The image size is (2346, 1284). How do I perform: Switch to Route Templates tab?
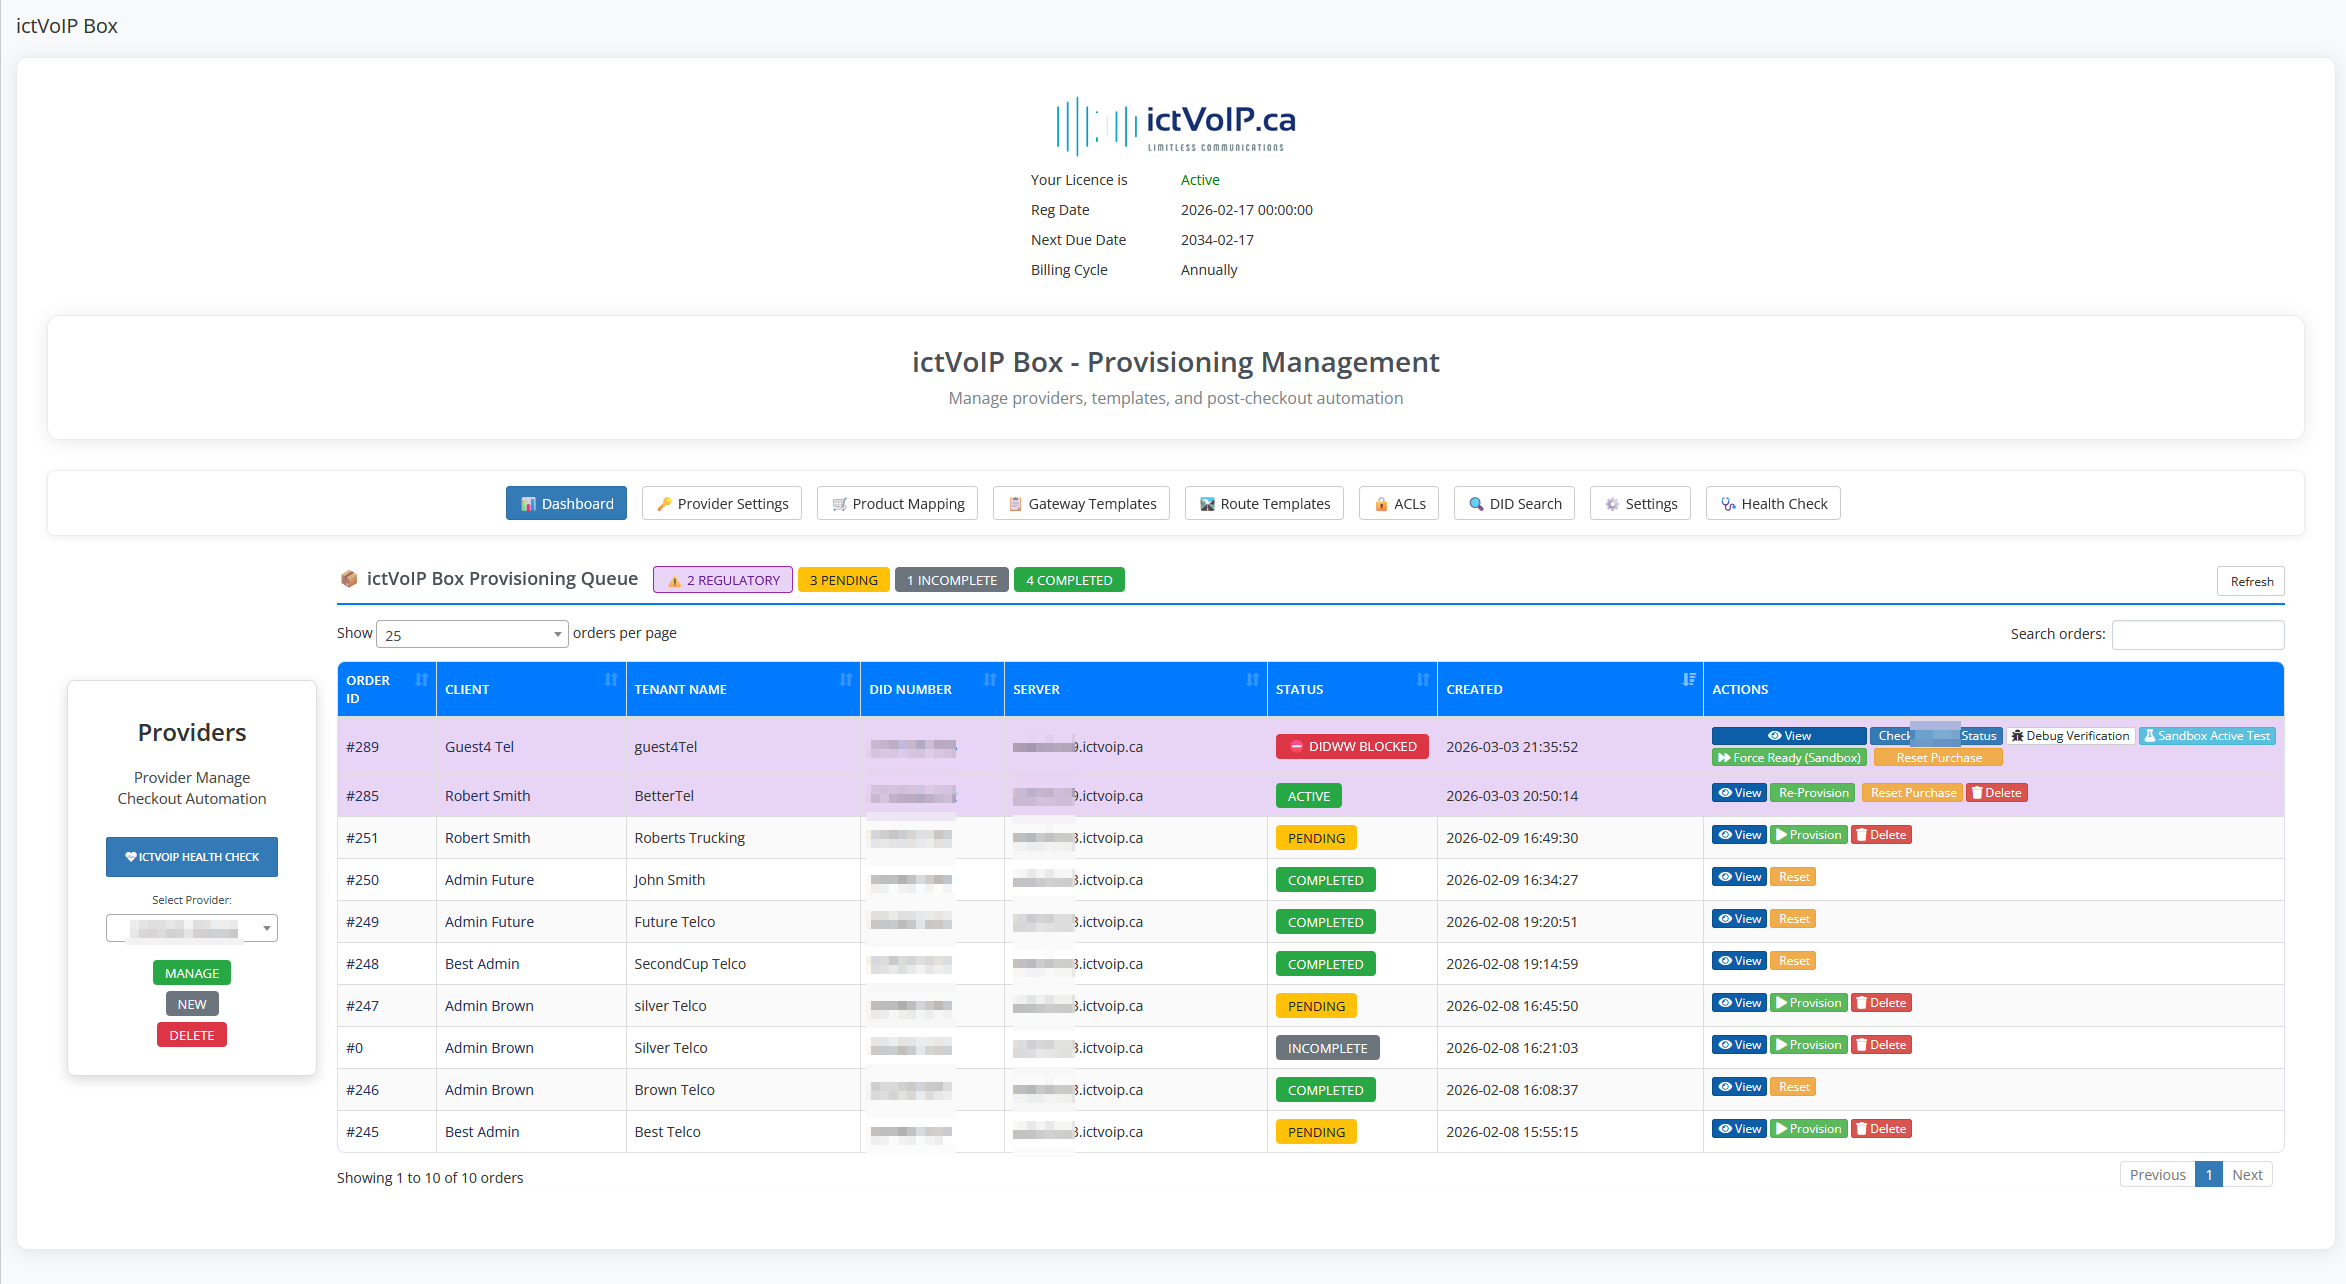(1264, 503)
